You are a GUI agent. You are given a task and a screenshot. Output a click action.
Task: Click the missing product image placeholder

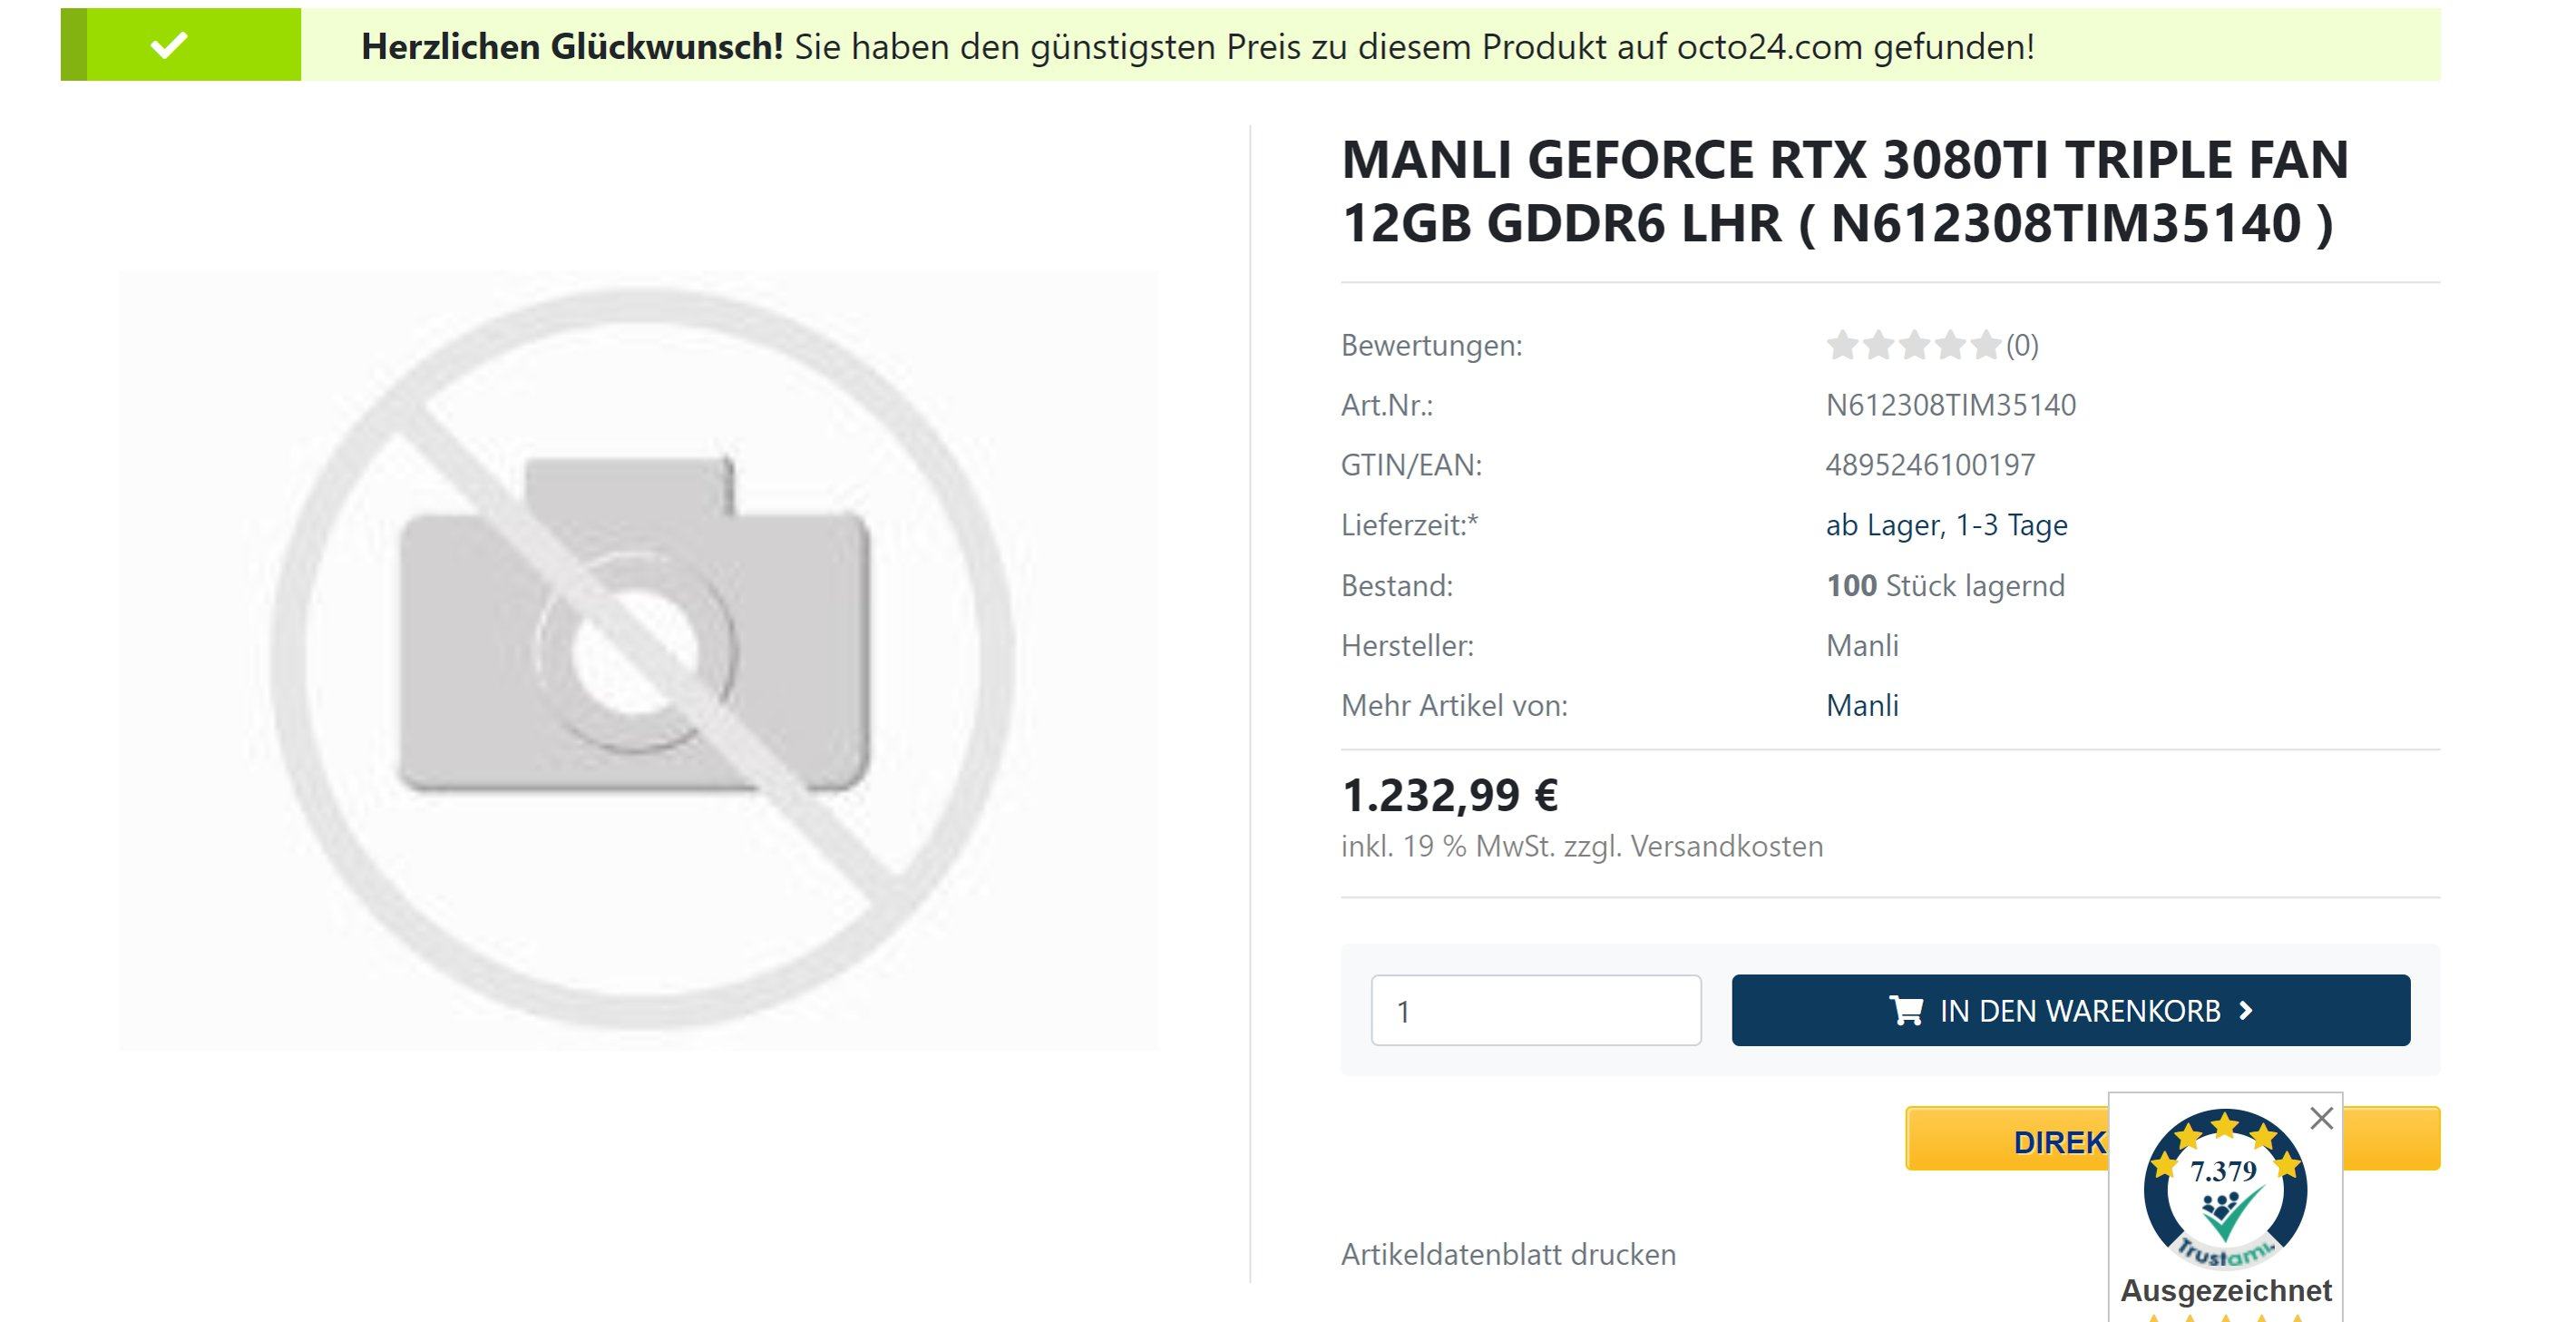(639, 660)
